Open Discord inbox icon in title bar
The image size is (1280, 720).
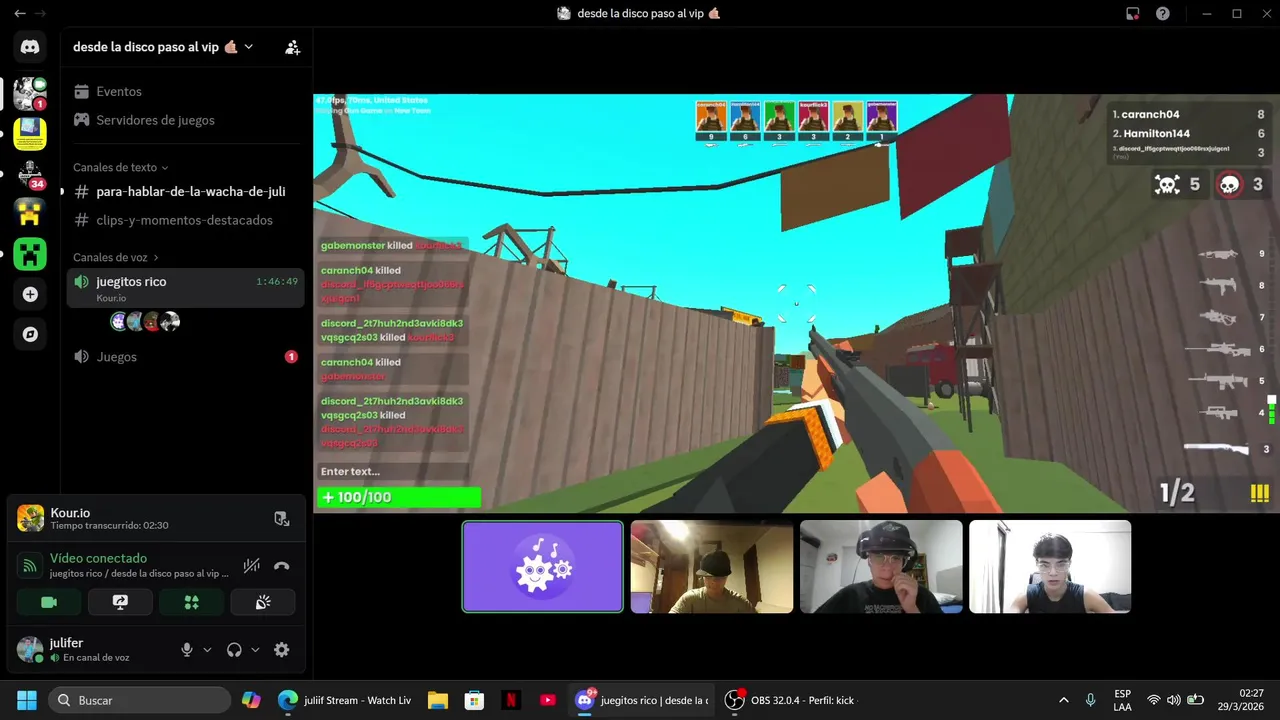(x=1133, y=13)
